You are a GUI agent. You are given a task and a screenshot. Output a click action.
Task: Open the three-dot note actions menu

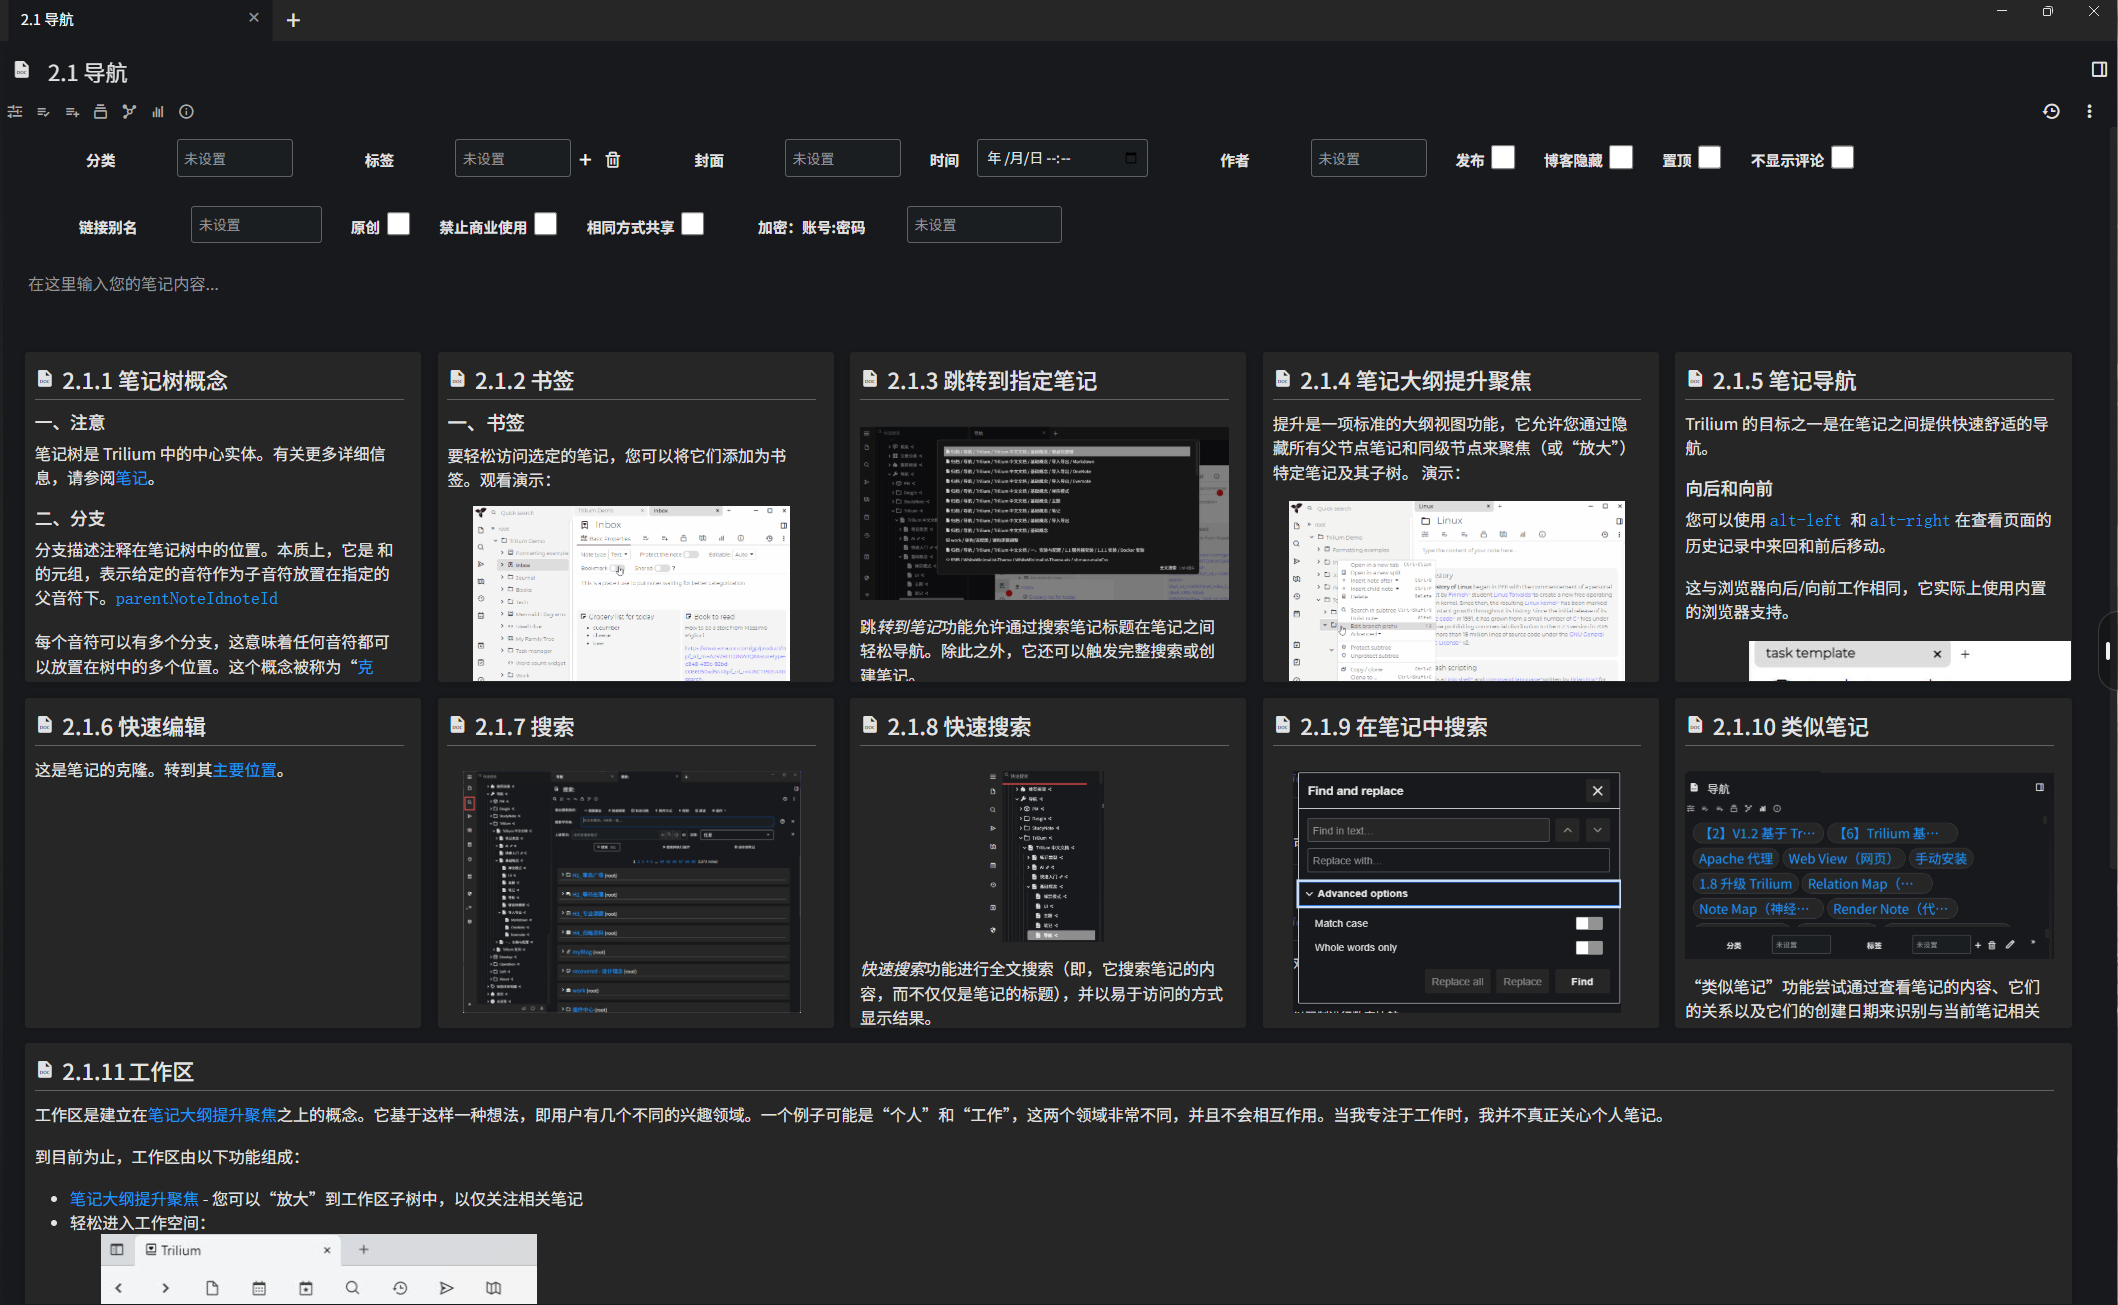(2089, 112)
